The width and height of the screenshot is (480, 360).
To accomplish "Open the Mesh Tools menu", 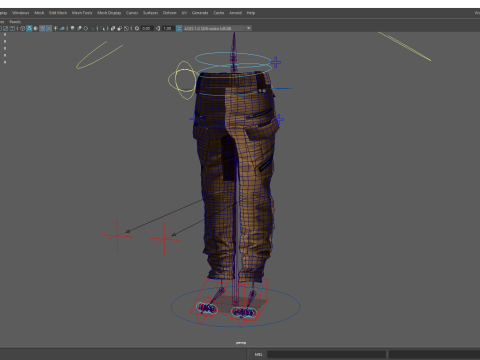I will tap(82, 13).
